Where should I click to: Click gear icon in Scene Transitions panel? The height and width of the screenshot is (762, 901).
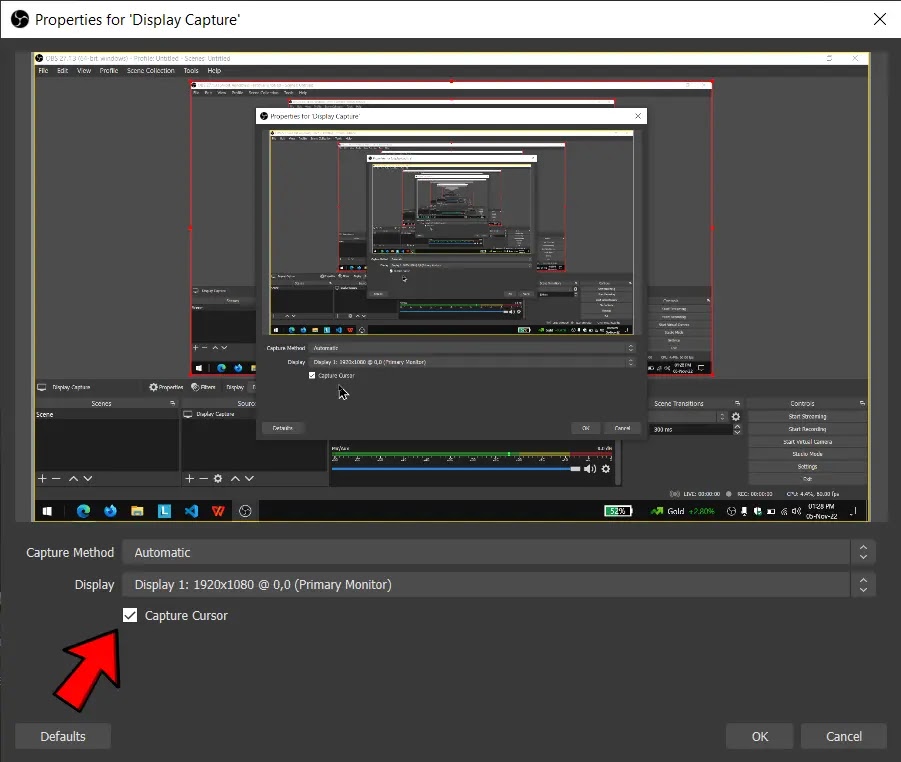(736, 417)
